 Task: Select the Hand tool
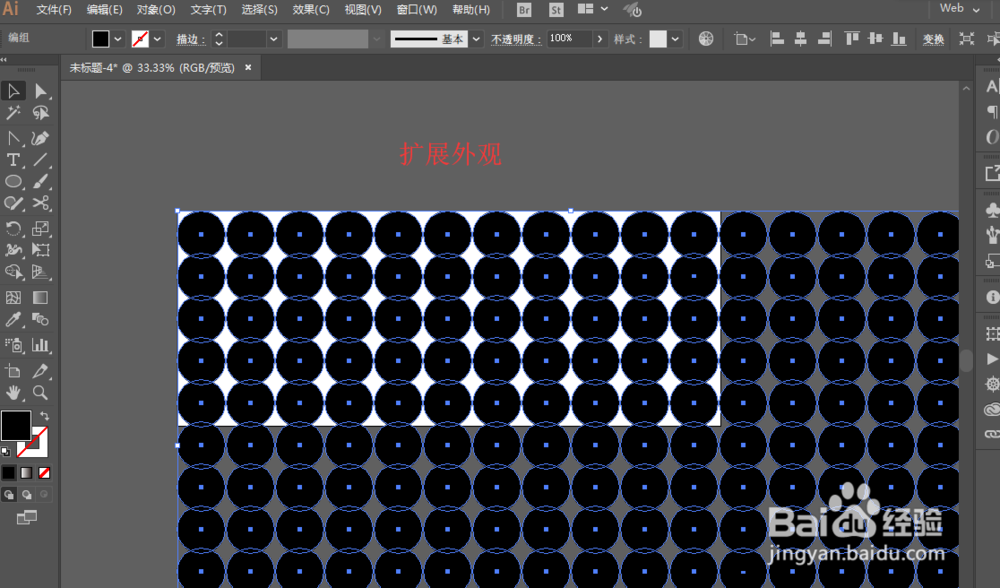click(14, 393)
